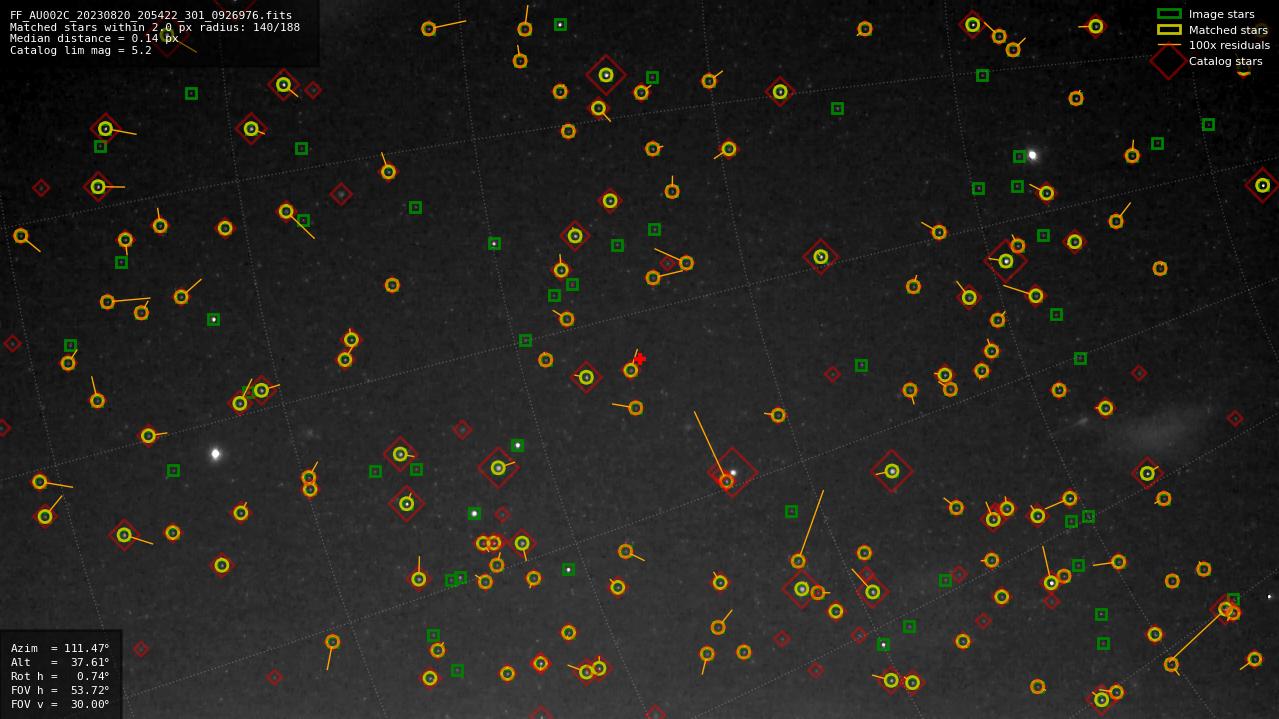Image resolution: width=1279 pixels, height=719 pixels.
Task: Click the '100x residuals' legend label
Action: point(1229,45)
